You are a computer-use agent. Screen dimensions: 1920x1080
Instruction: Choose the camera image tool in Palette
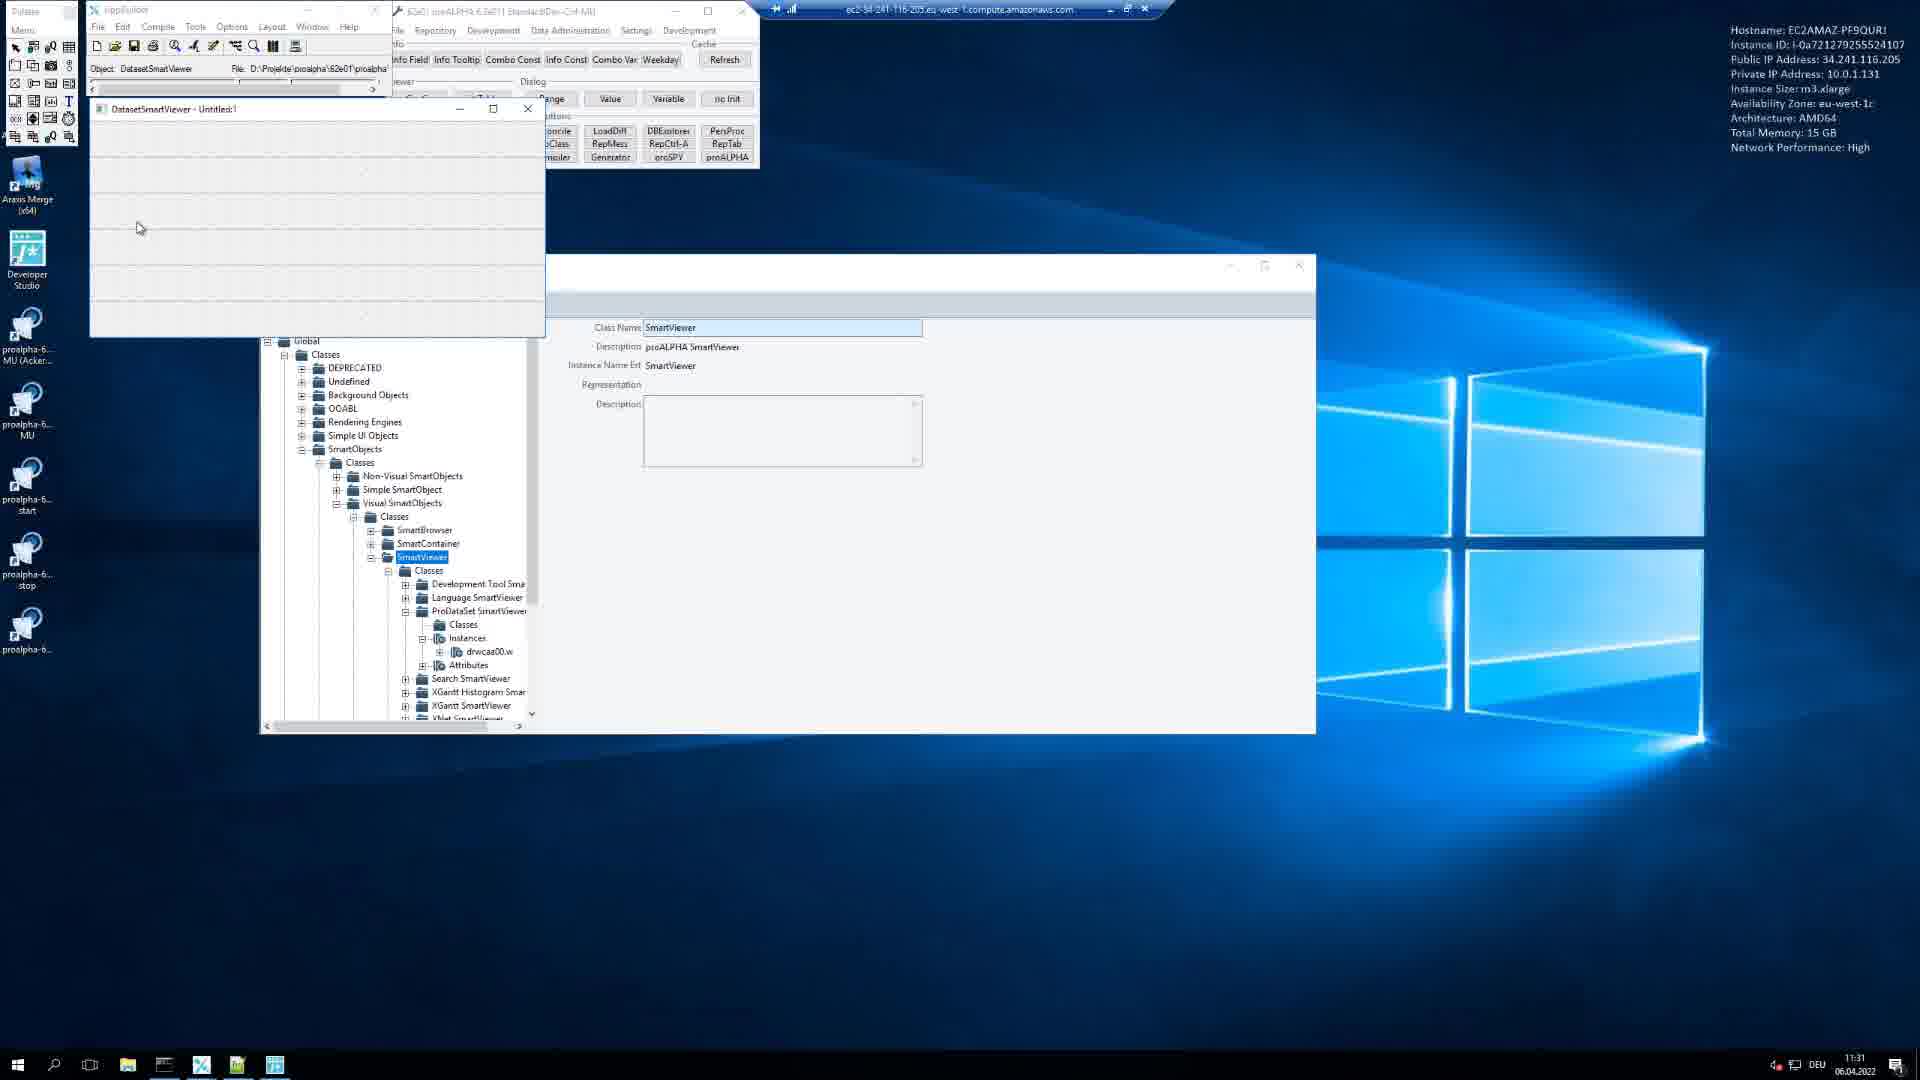click(51, 65)
